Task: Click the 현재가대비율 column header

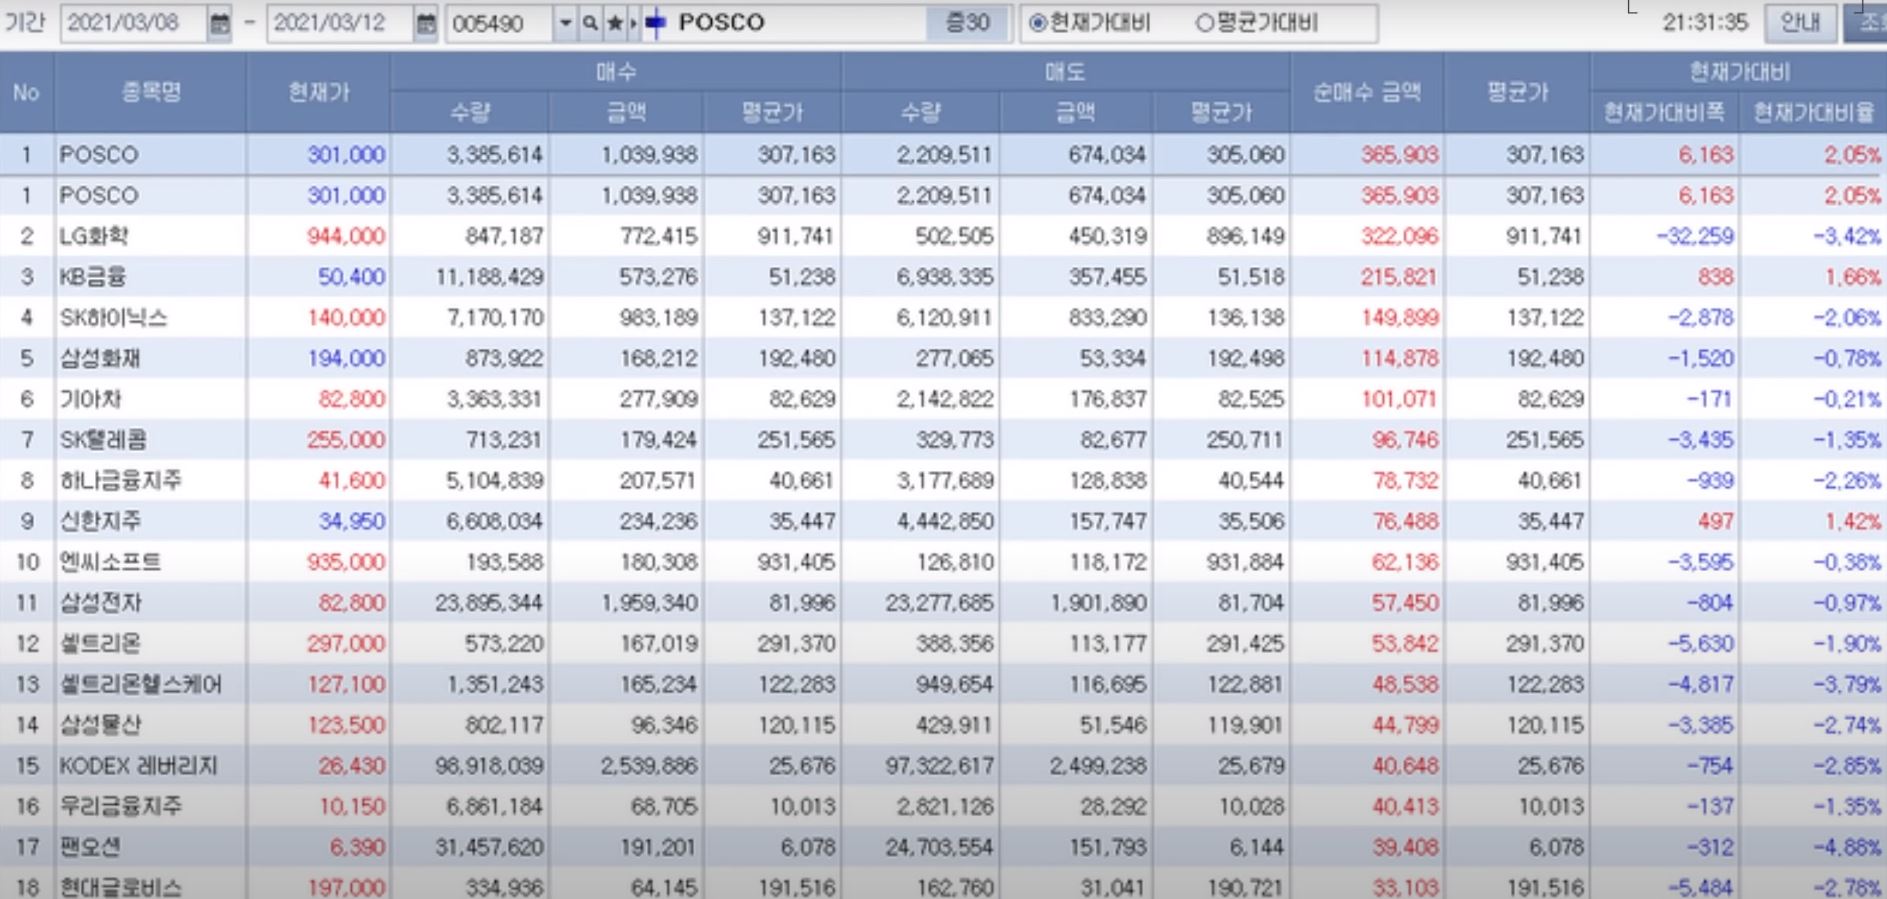Action: click(x=1813, y=112)
